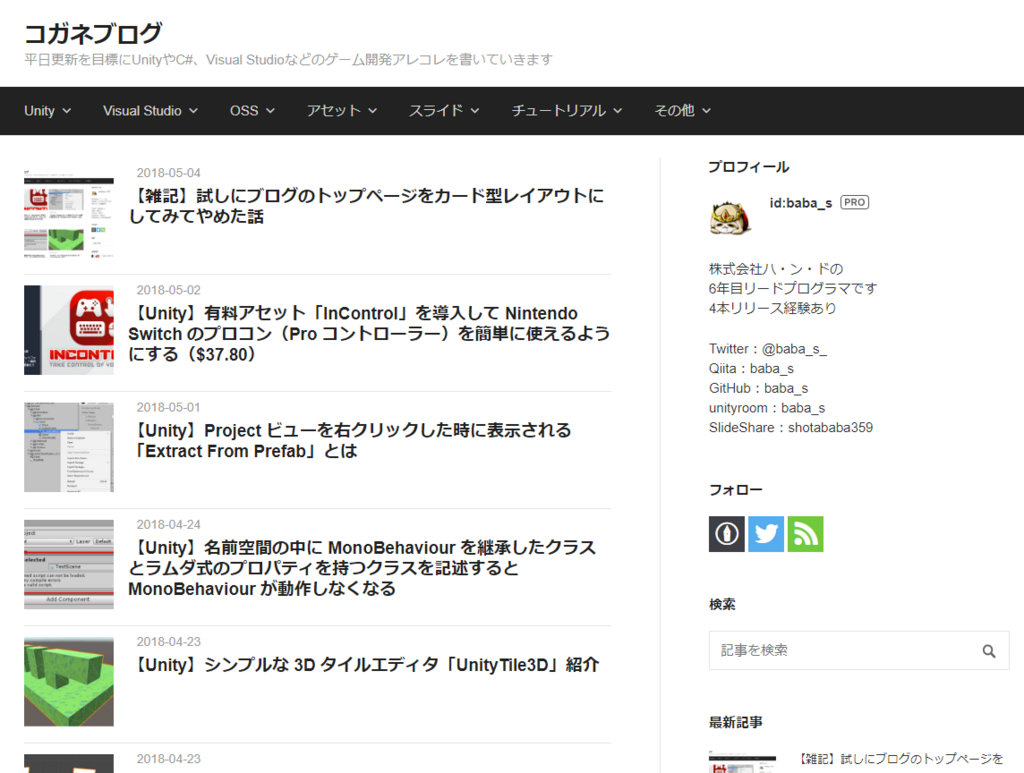Expand the その他 menu chevron
Screen dimensions: 1024x773
click(706, 111)
